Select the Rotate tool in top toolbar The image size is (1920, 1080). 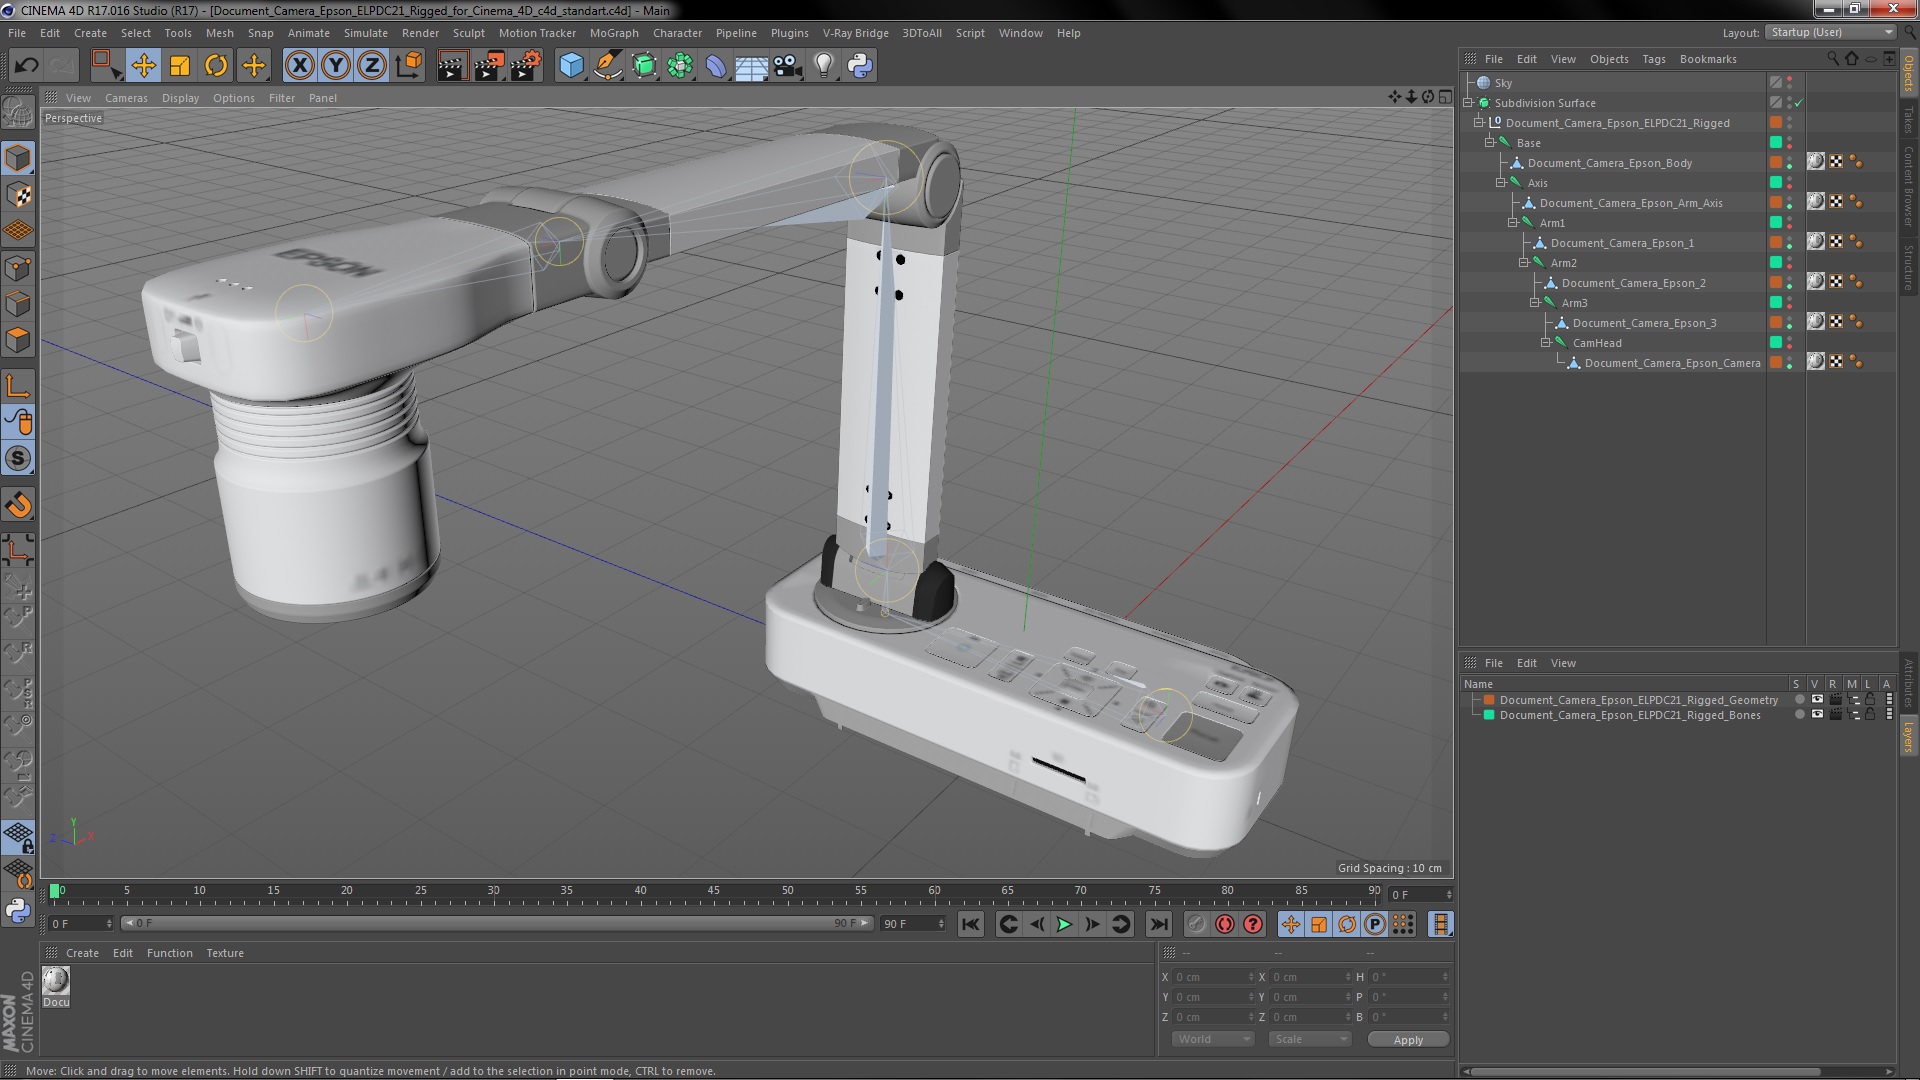pos(216,66)
